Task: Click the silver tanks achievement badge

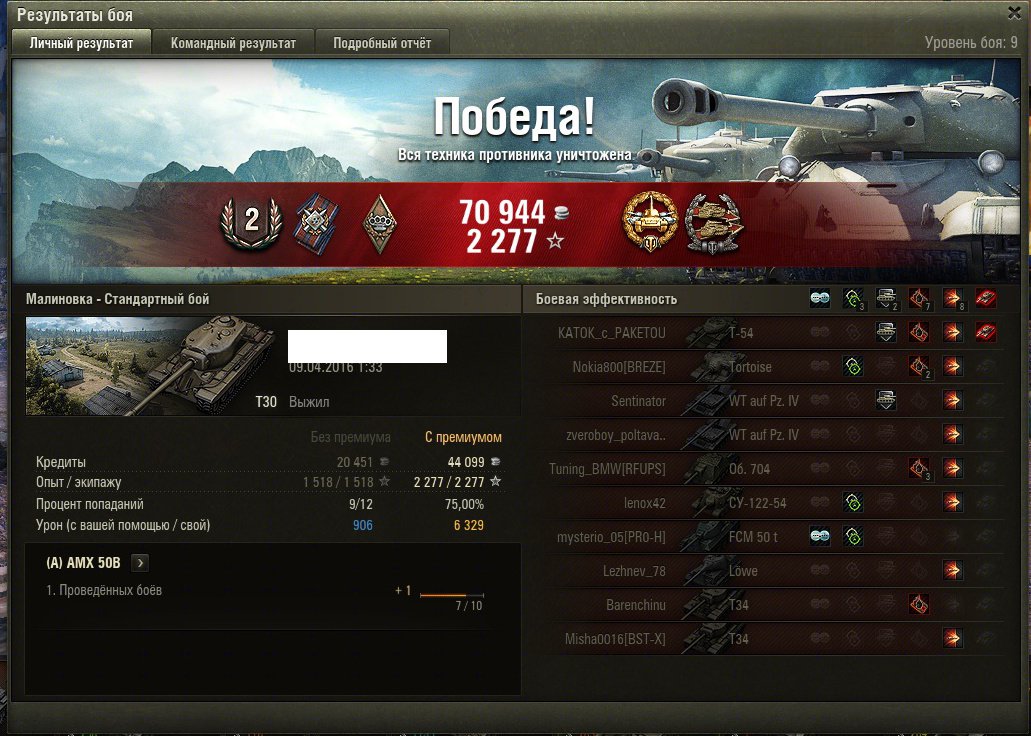Action: 714,223
